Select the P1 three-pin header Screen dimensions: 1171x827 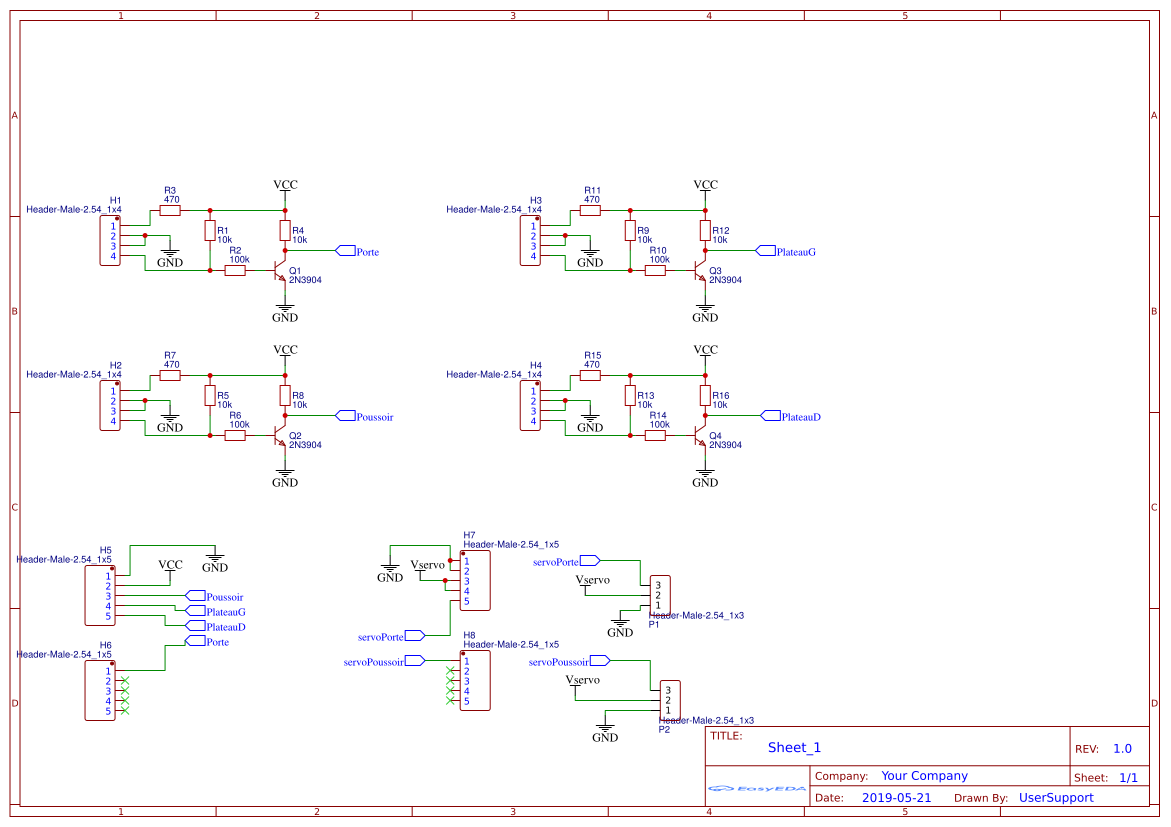click(660, 595)
